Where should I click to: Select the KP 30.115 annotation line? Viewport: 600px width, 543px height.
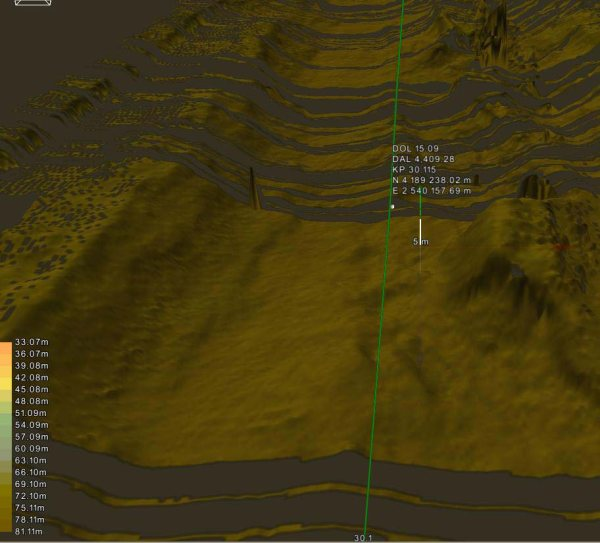[414, 170]
